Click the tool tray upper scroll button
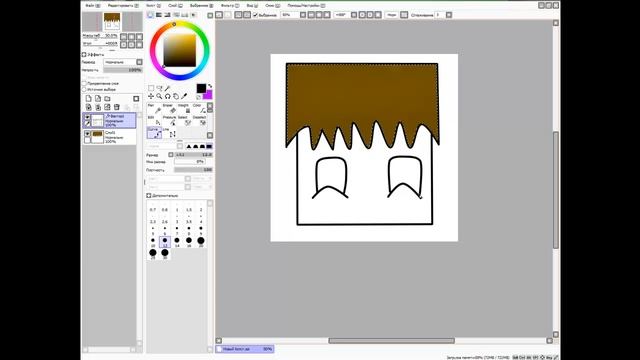 click(x=210, y=106)
